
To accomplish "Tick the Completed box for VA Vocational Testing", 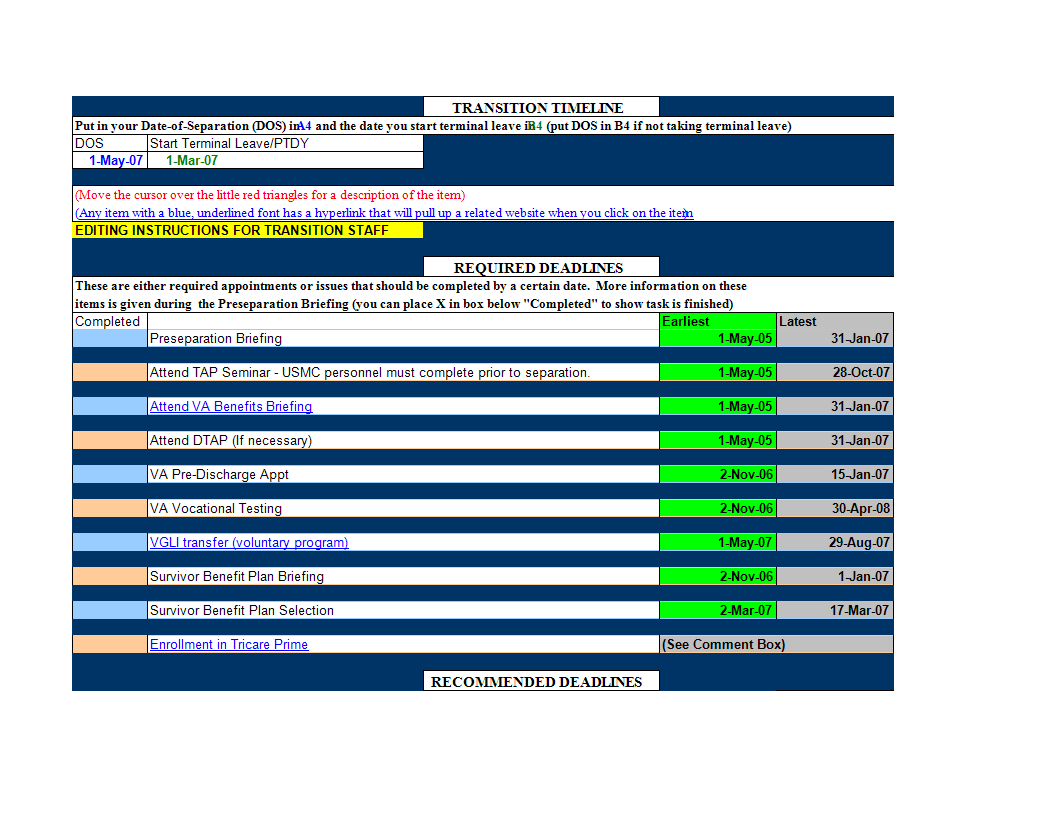I will pos(110,508).
